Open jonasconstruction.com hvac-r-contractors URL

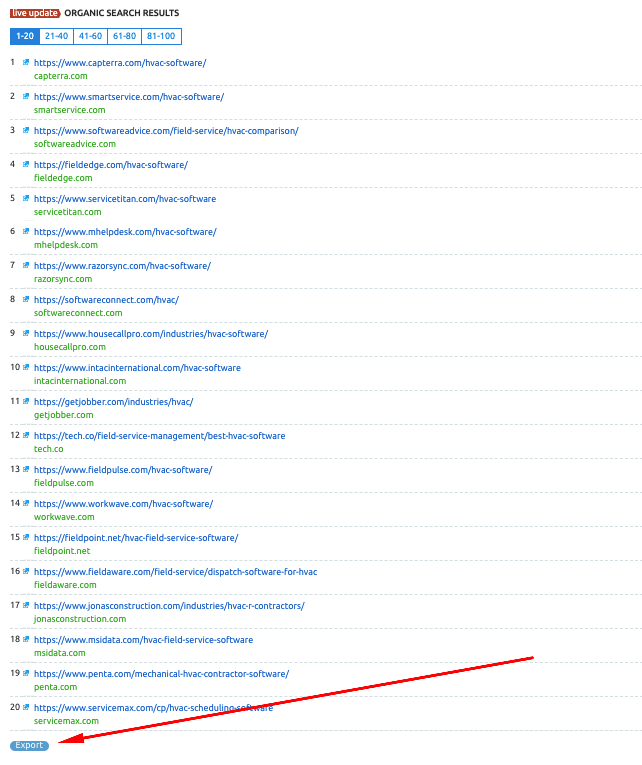tap(169, 606)
